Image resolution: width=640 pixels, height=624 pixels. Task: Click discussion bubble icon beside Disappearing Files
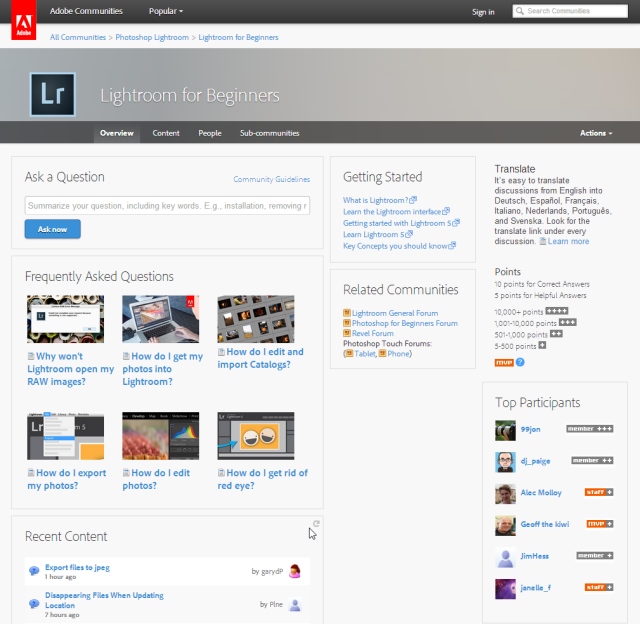click(34, 603)
